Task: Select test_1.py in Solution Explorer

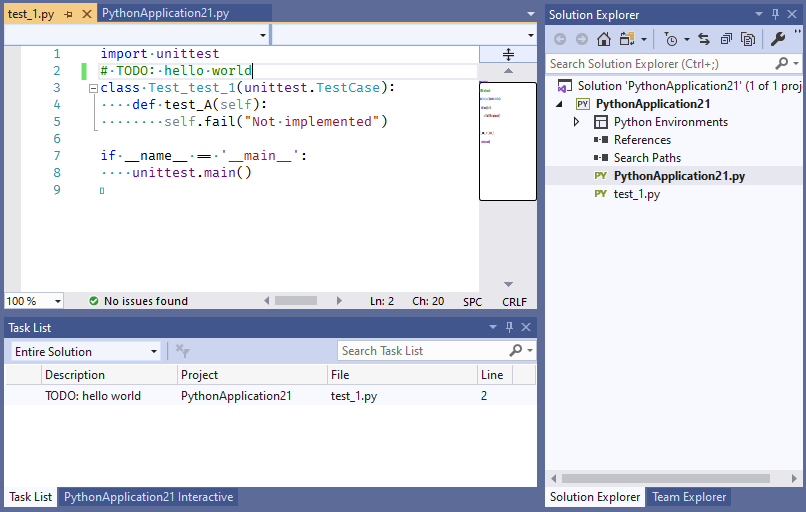Action: 636,194
